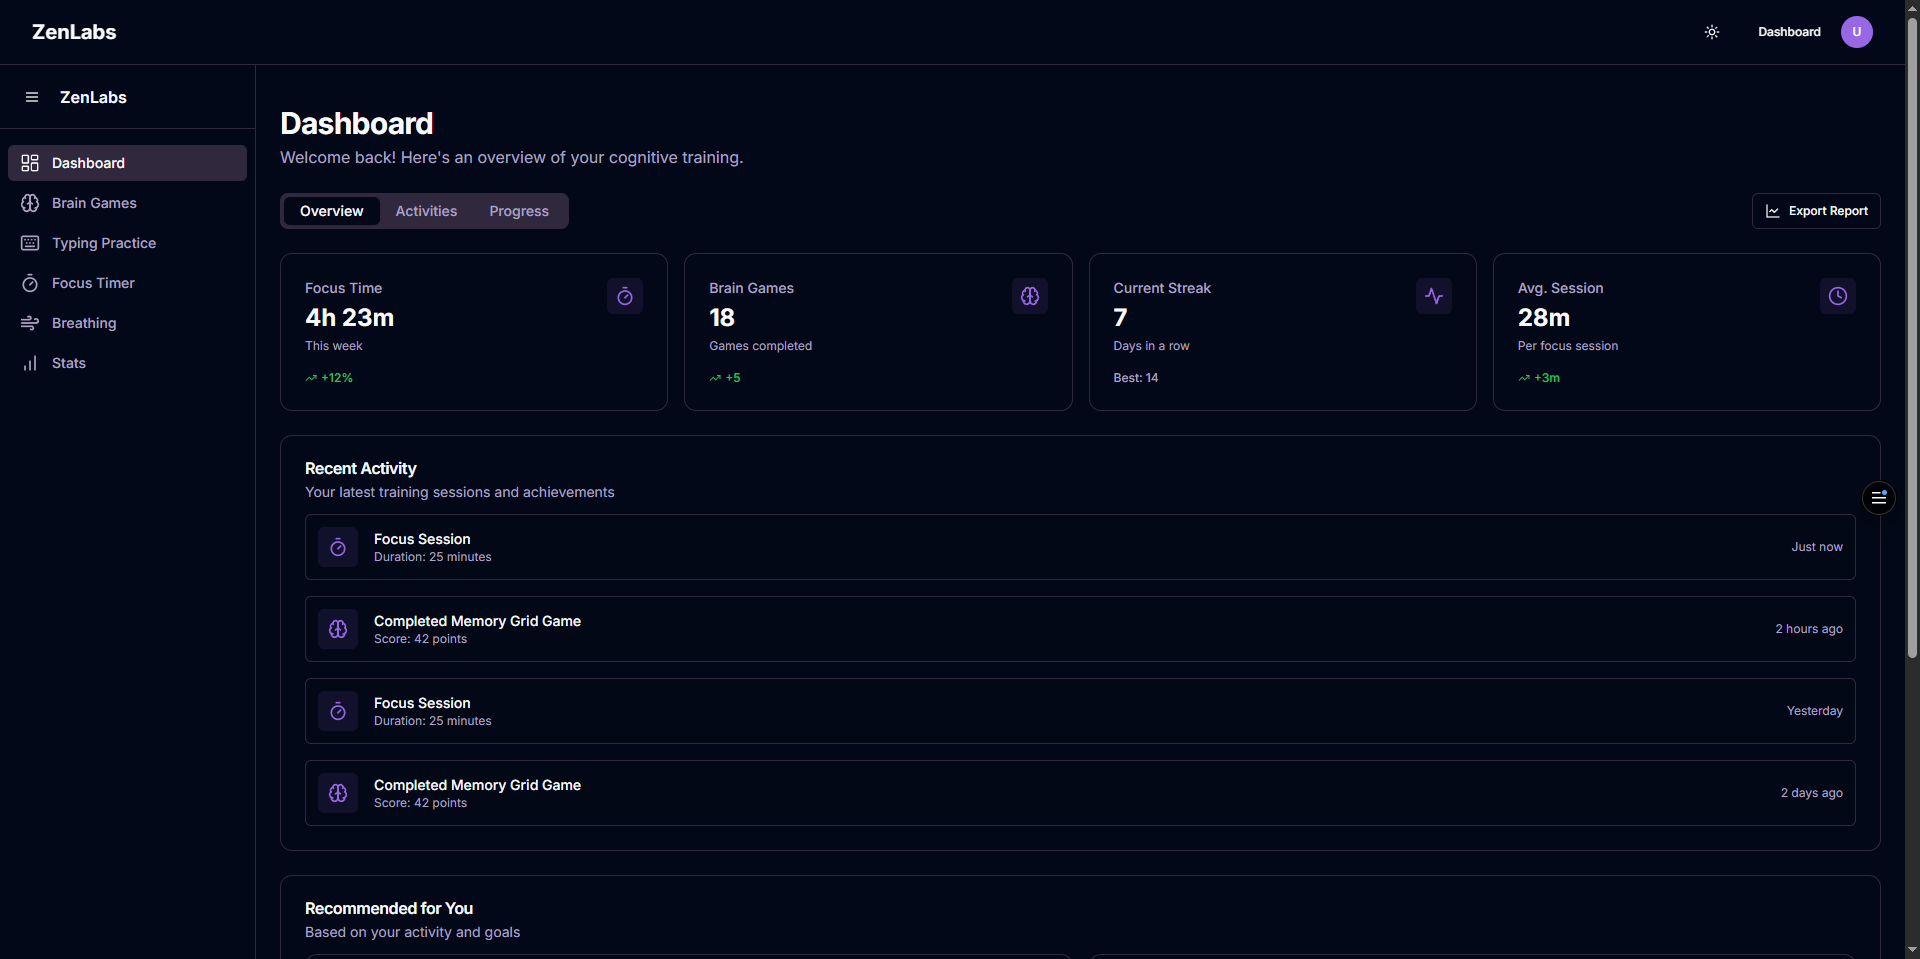Click the timer icon on the Focus Time card
The width and height of the screenshot is (1920, 959).
pyautogui.click(x=625, y=296)
